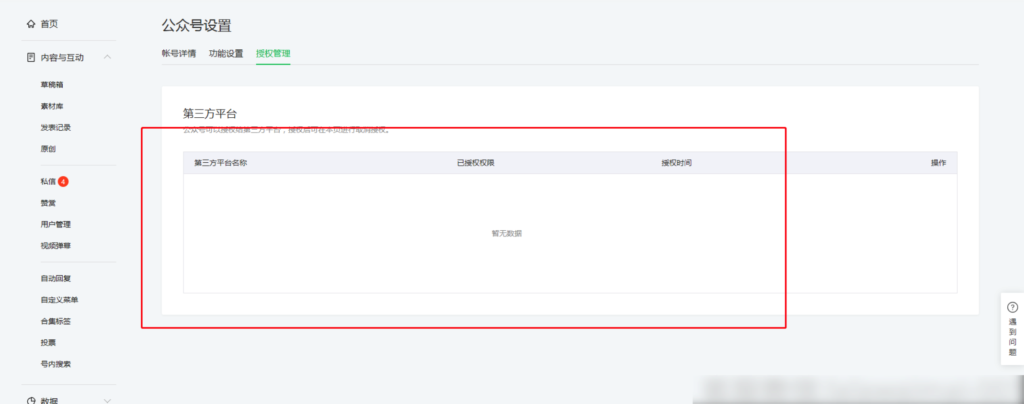This screenshot has height=404, width=1024.
Task: Go to 自动回复 settings
Action: click(55, 278)
